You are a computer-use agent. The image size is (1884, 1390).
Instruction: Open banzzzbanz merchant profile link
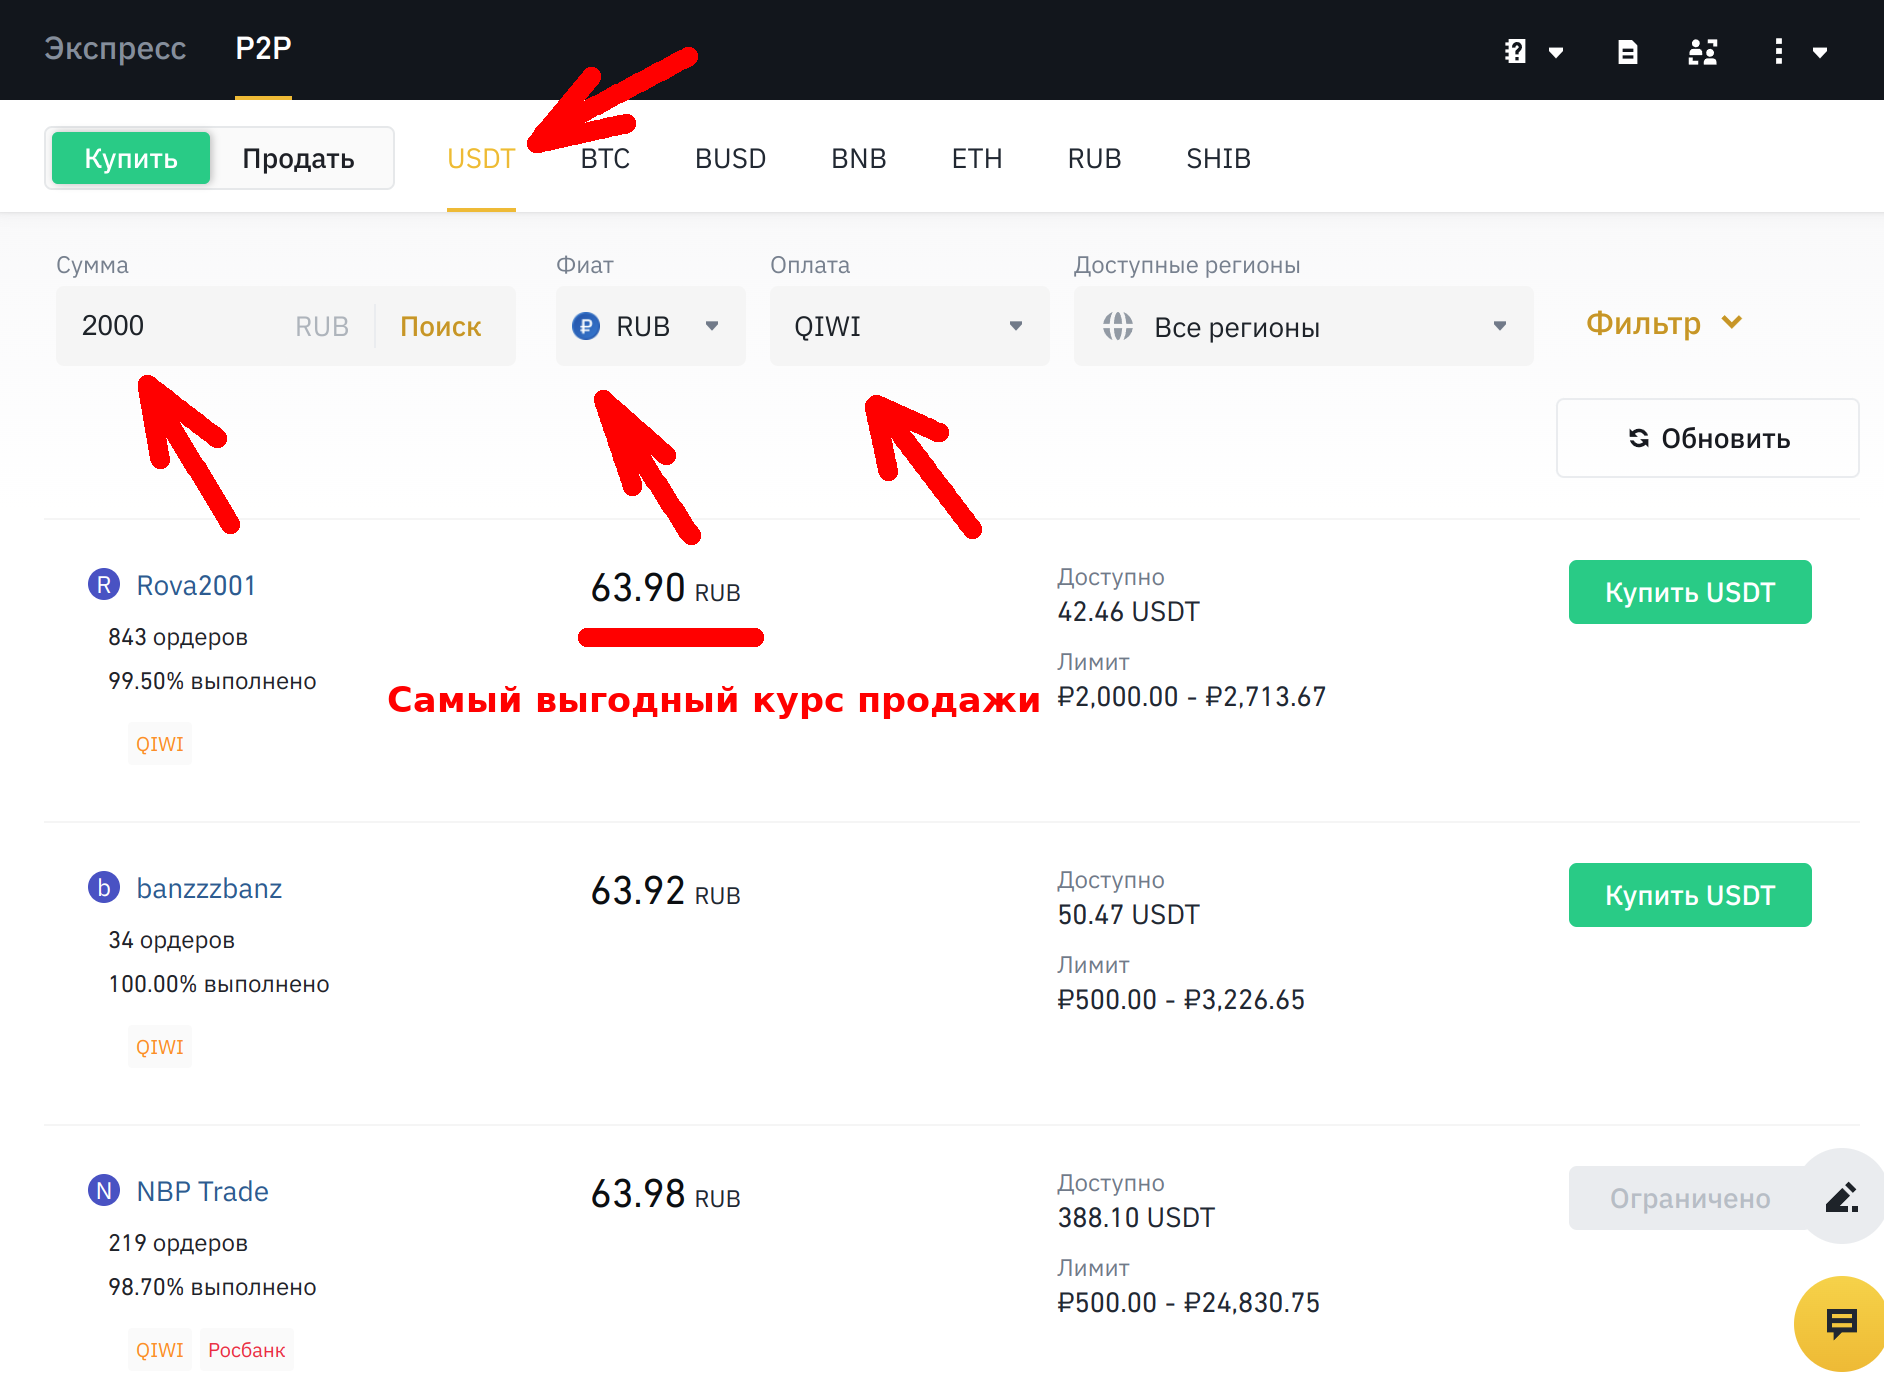209,888
